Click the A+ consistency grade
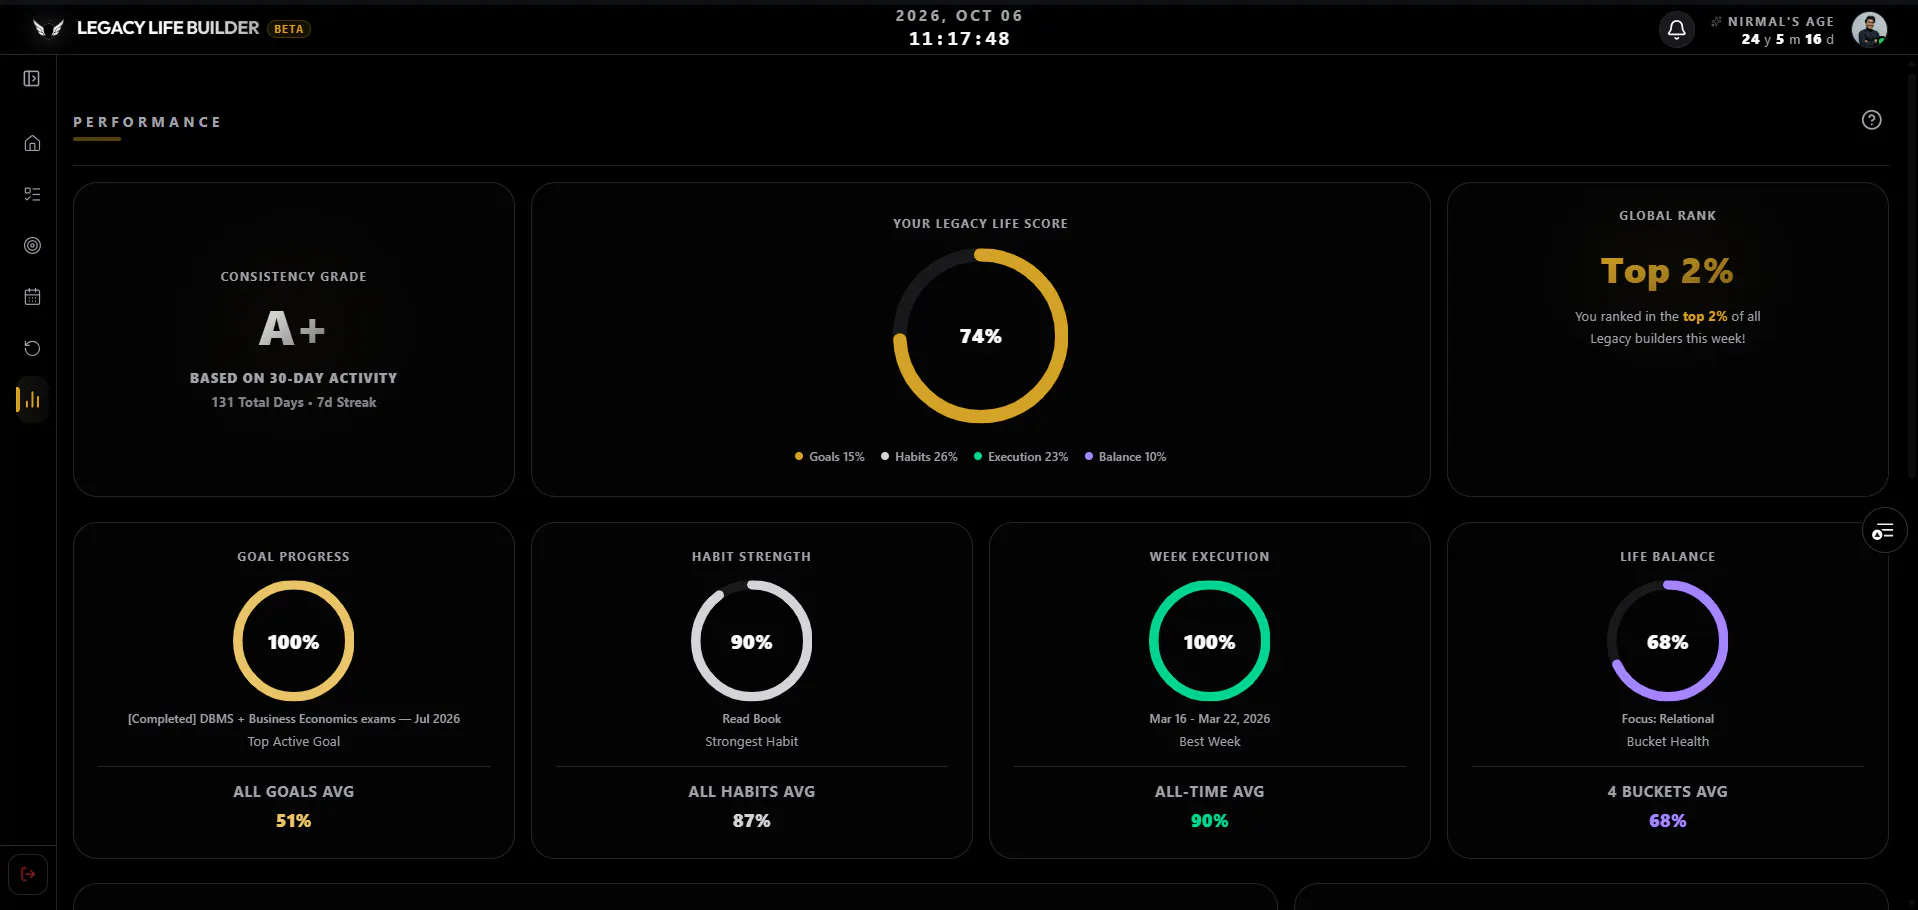This screenshot has width=1918, height=910. click(292, 329)
